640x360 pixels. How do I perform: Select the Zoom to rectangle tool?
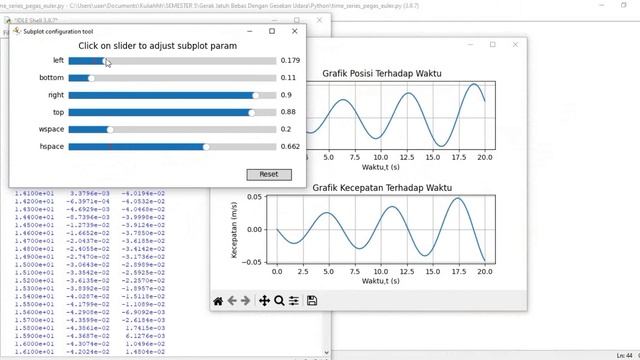click(x=279, y=301)
